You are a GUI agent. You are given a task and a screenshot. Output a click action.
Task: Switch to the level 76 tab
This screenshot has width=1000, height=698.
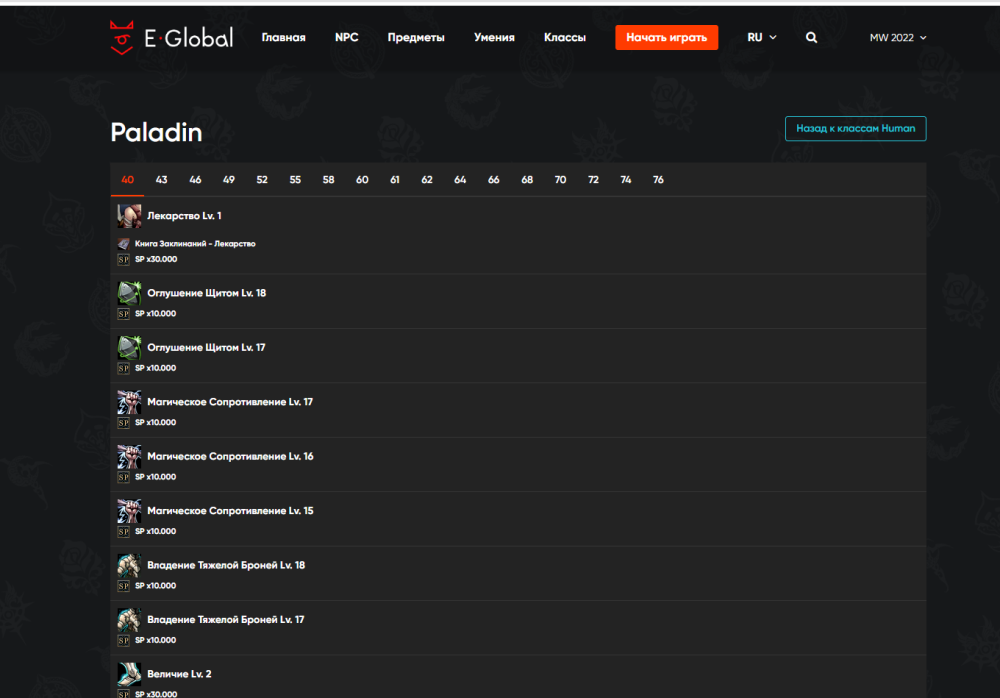658,180
